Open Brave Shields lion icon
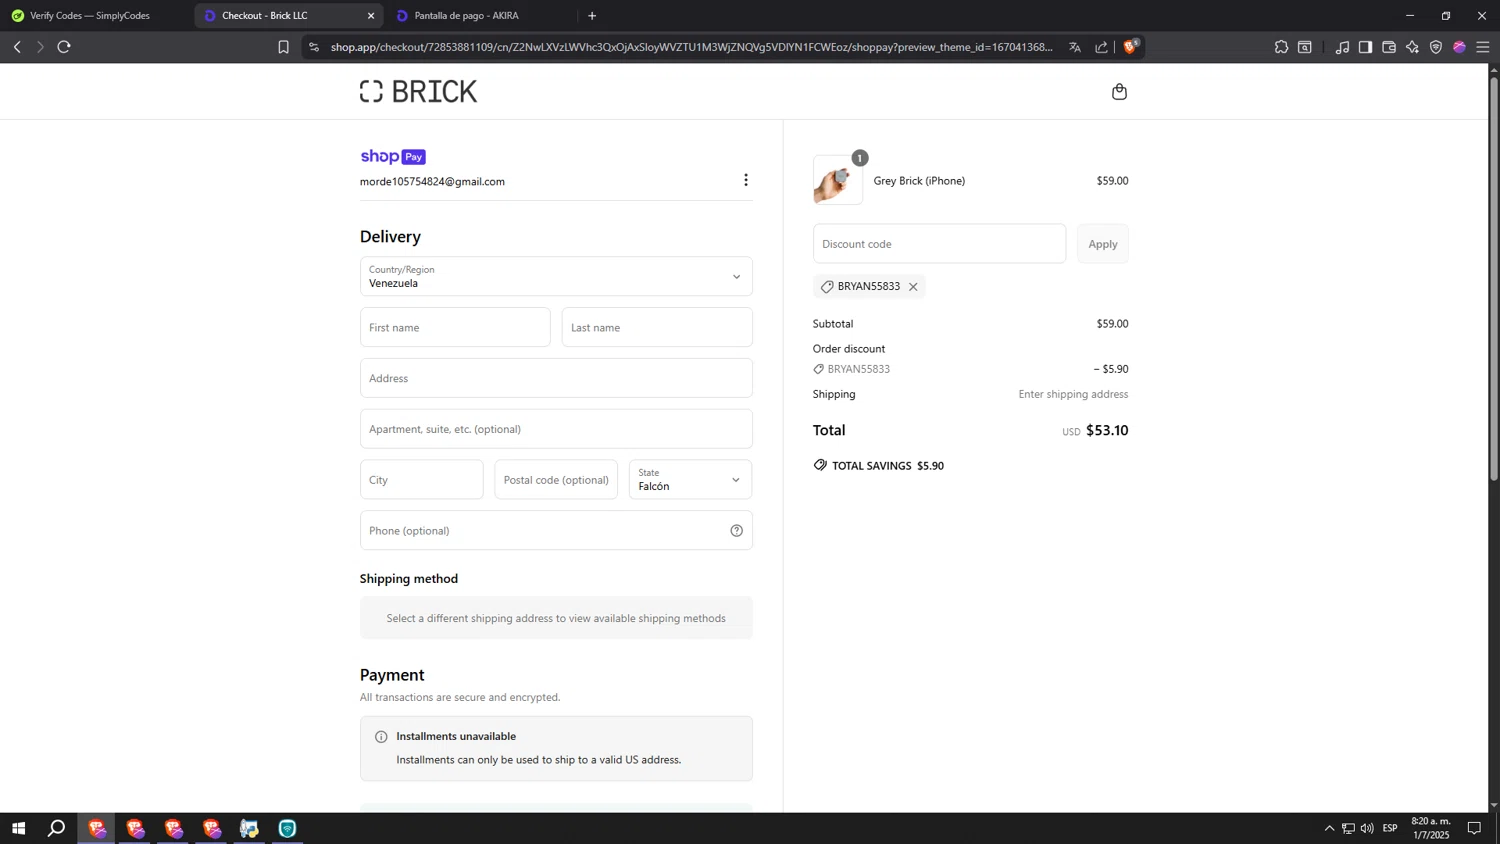 point(1131,47)
